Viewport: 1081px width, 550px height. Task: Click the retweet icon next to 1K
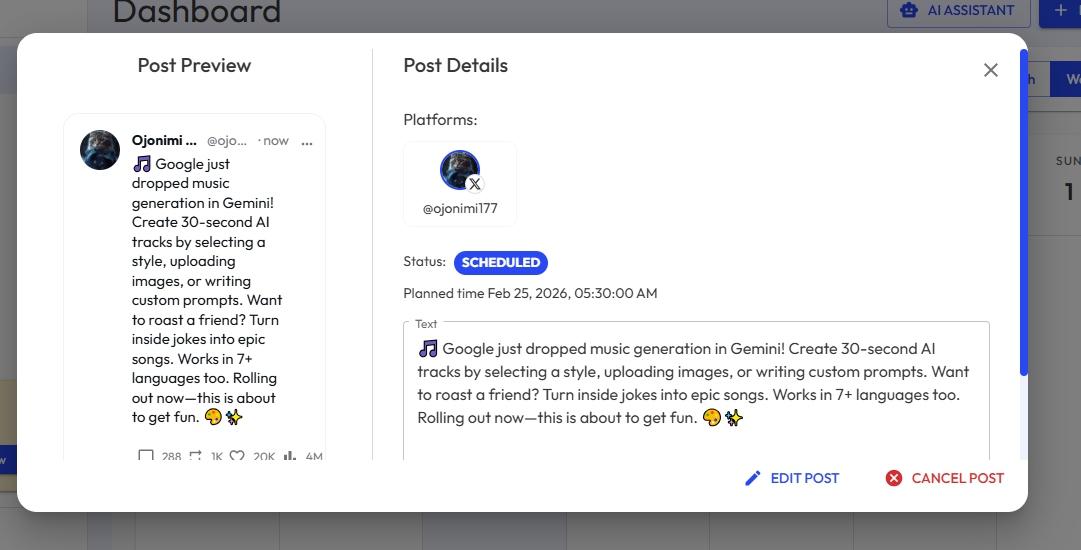[x=195, y=456]
